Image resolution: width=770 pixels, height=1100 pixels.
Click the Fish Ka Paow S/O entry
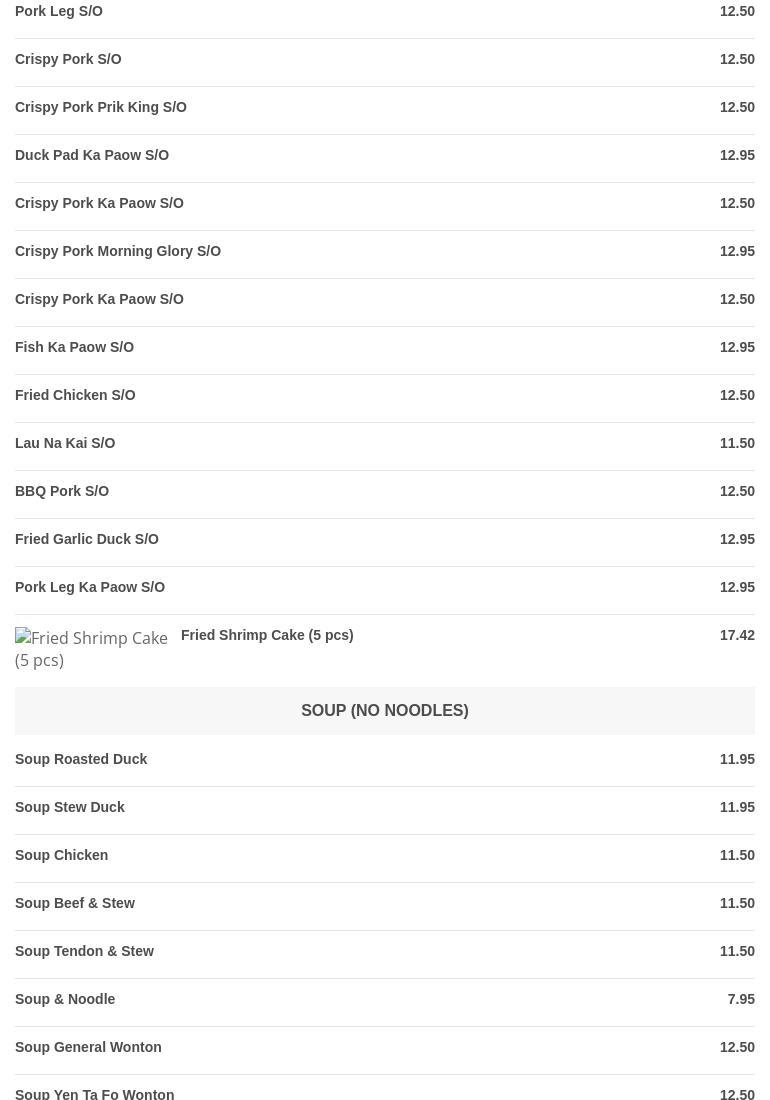75,348
